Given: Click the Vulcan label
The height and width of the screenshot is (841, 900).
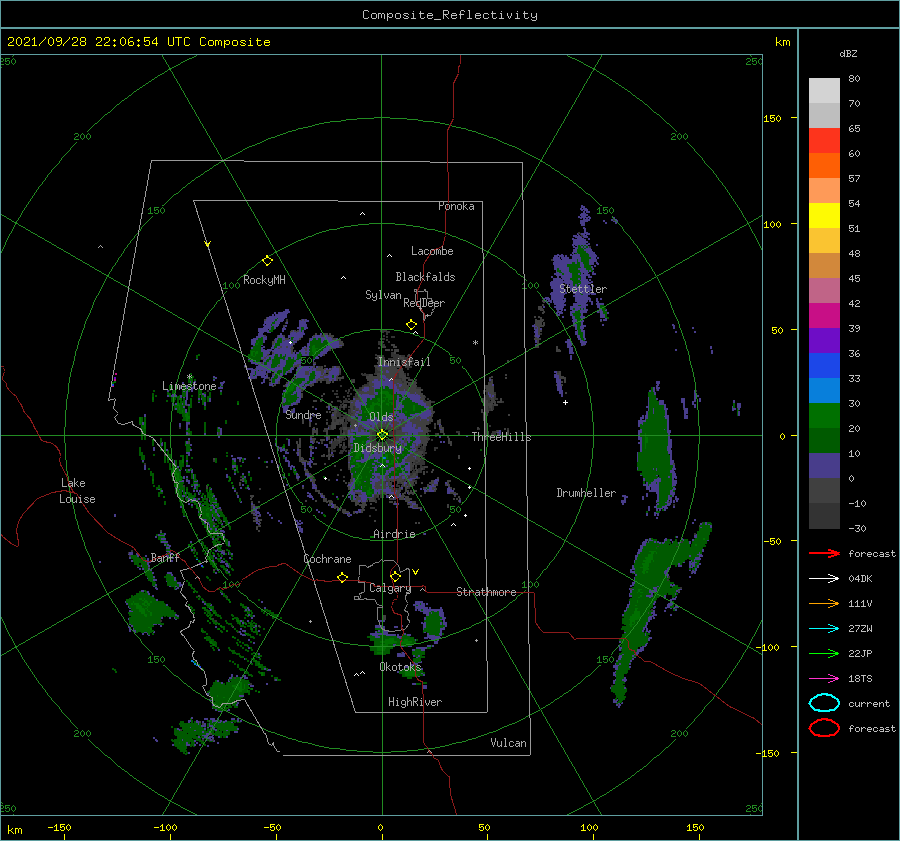Looking at the screenshot, I should click(509, 743).
